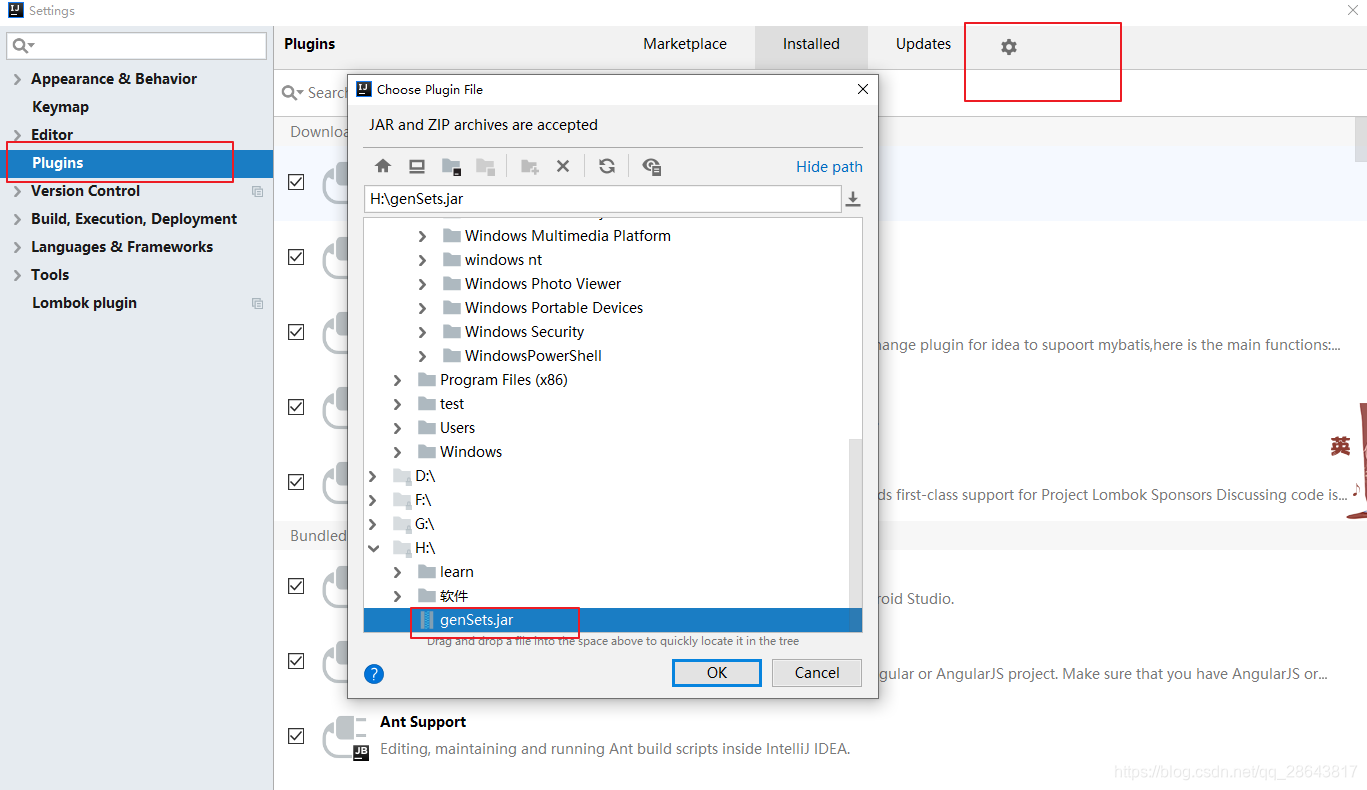Click the Cancel button
The image size is (1367, 790).
pos(817,673)
